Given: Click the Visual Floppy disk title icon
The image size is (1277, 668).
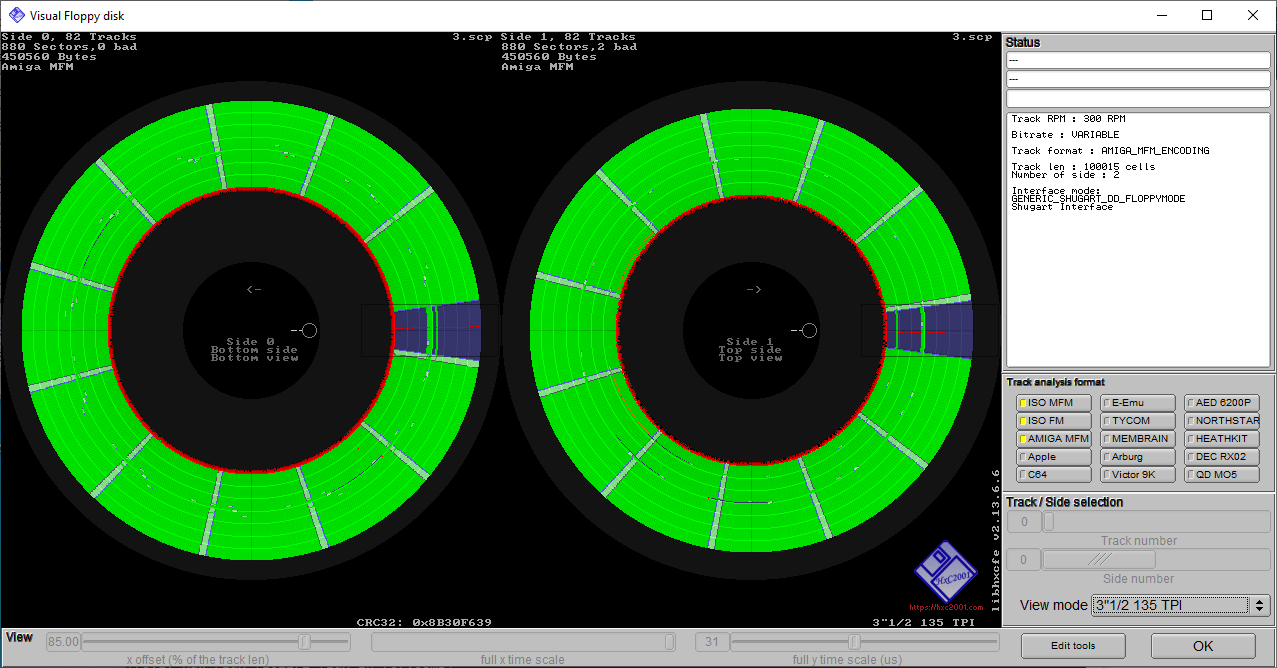Looking at the screenshot, I should click(x=17, y=15).
